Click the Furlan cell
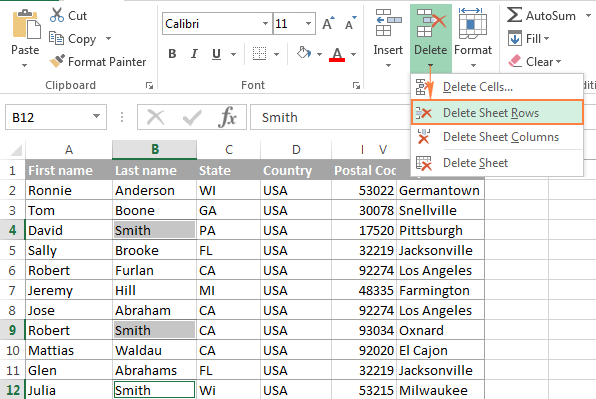The image size is (596, 399). pyautogui.click(x=154, y=270)
